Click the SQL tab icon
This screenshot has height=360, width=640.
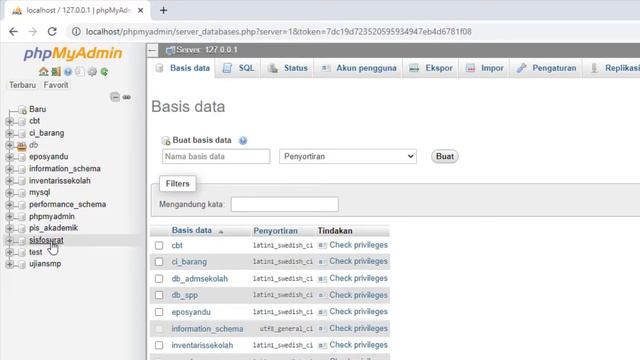tap(227, 68)
